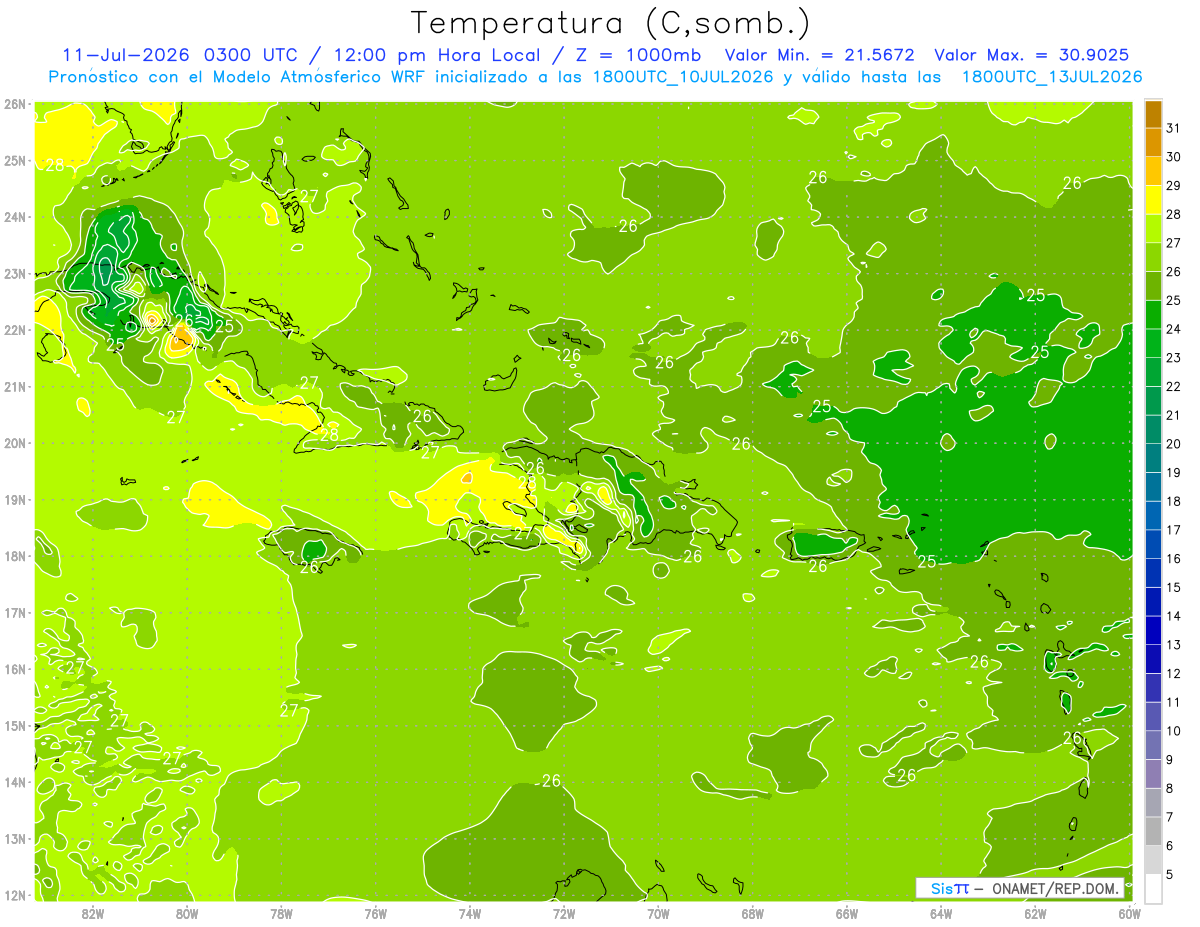Screen dimensions: 1200x927
Task: Click latitude axis label "19N"
Action: (14, 500)
